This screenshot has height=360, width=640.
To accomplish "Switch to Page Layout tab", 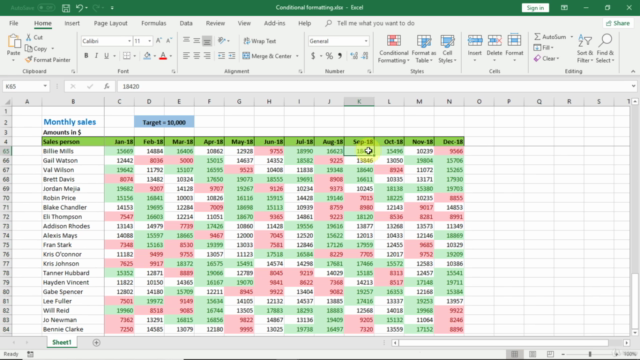I will (x=111, y=23).
